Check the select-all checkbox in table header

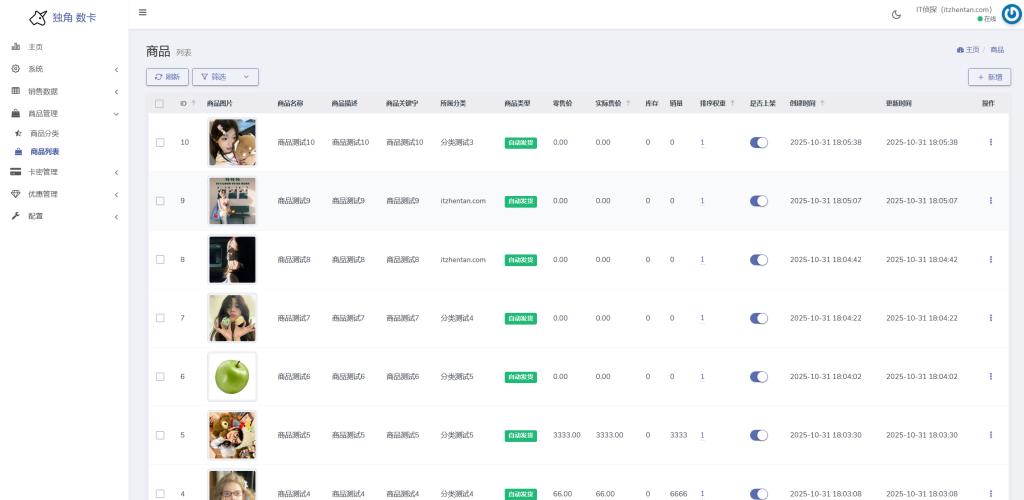click(x=160, y=103)
